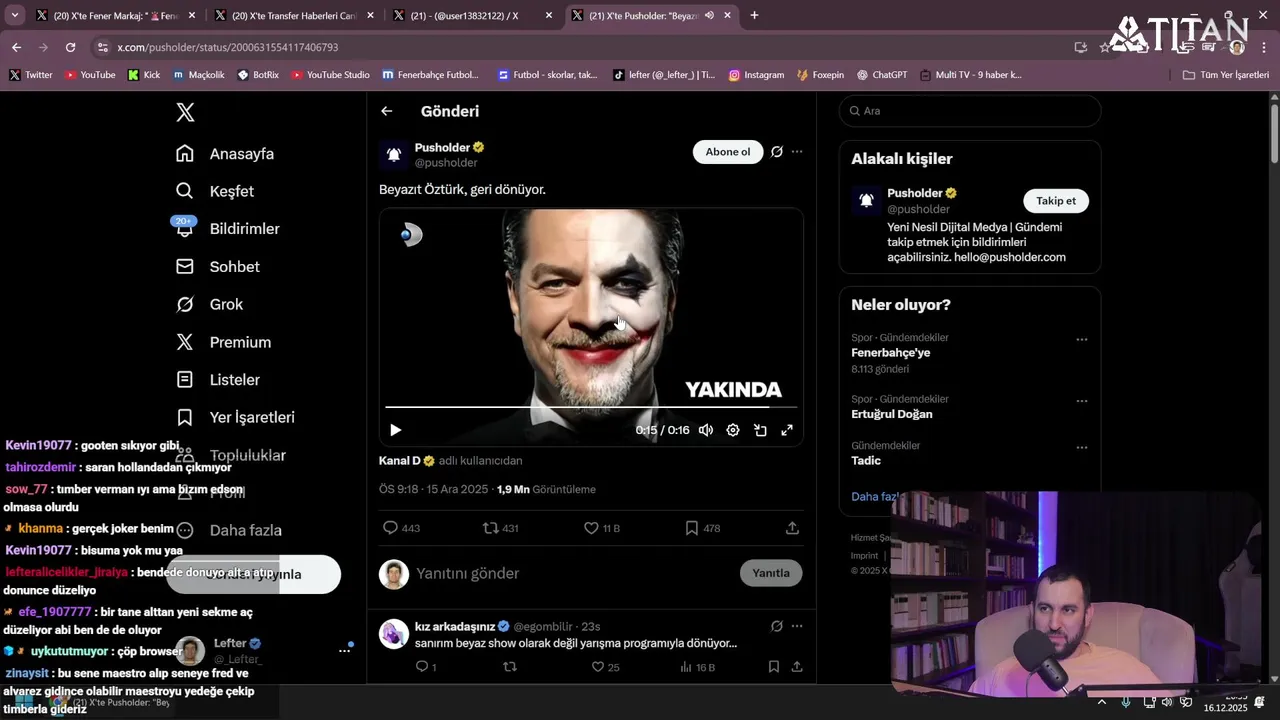The height and width of the screenshot is (720, 1280).
Task: Click the browser address bar
Action: [x=580, y=47]
